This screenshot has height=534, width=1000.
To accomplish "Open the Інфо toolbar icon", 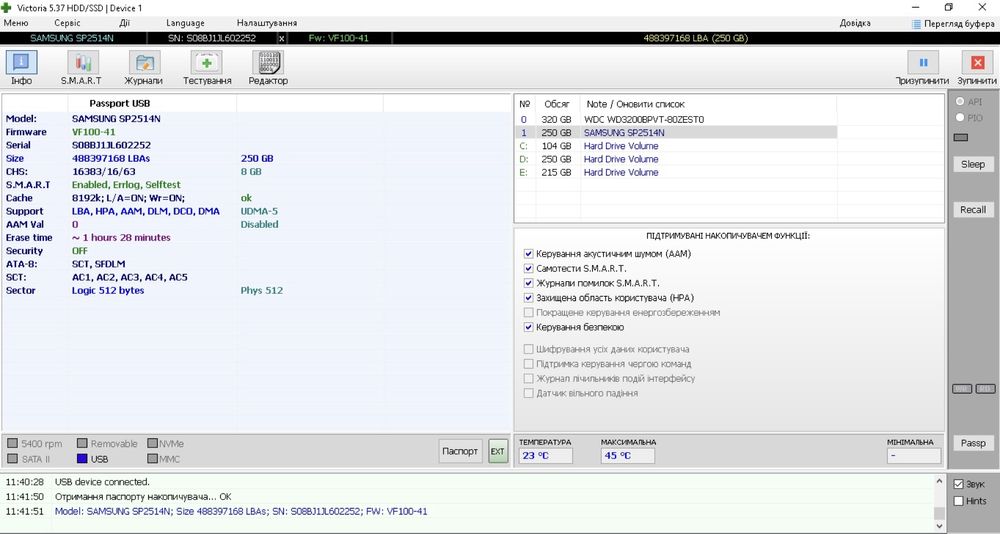I will pos(21,63).
